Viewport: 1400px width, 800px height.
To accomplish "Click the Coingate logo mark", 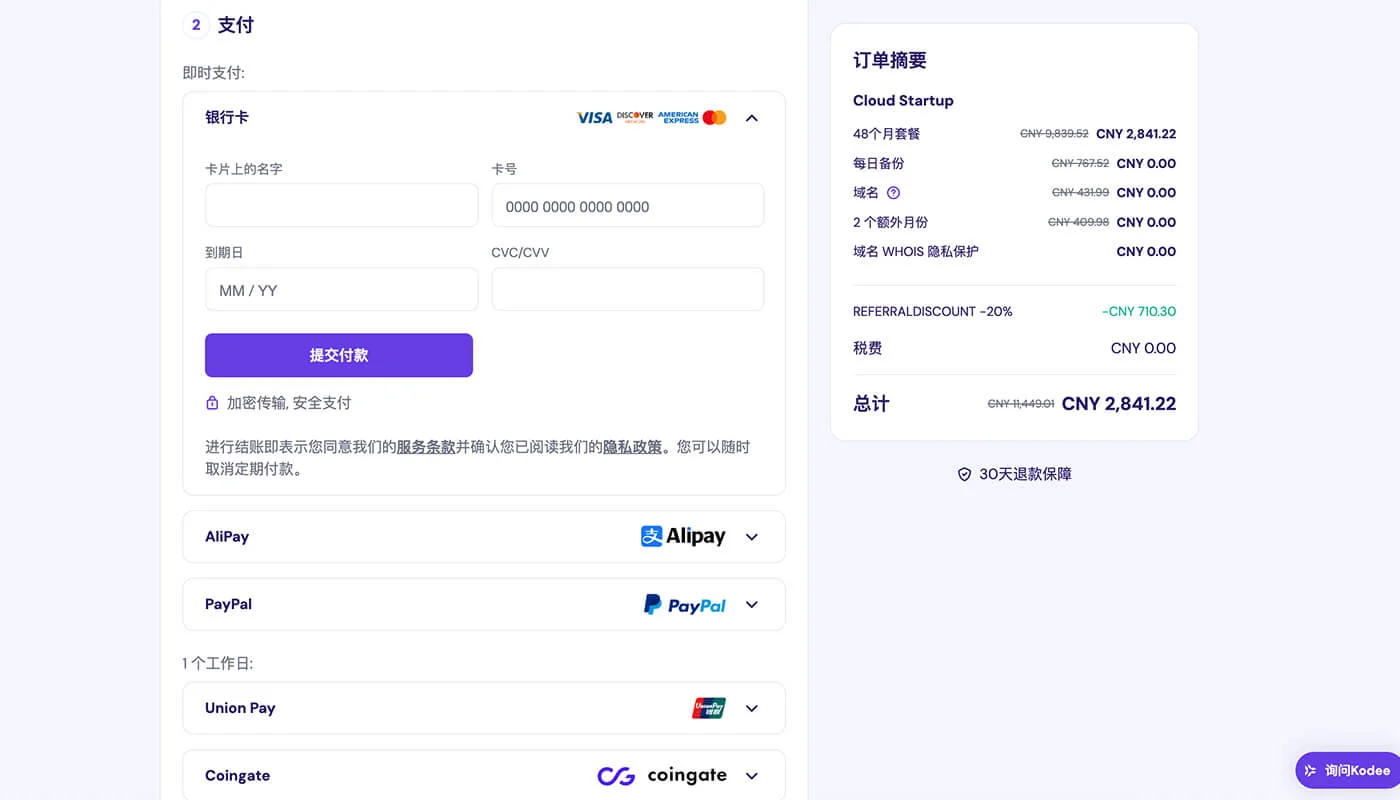I will coord(618,775).
